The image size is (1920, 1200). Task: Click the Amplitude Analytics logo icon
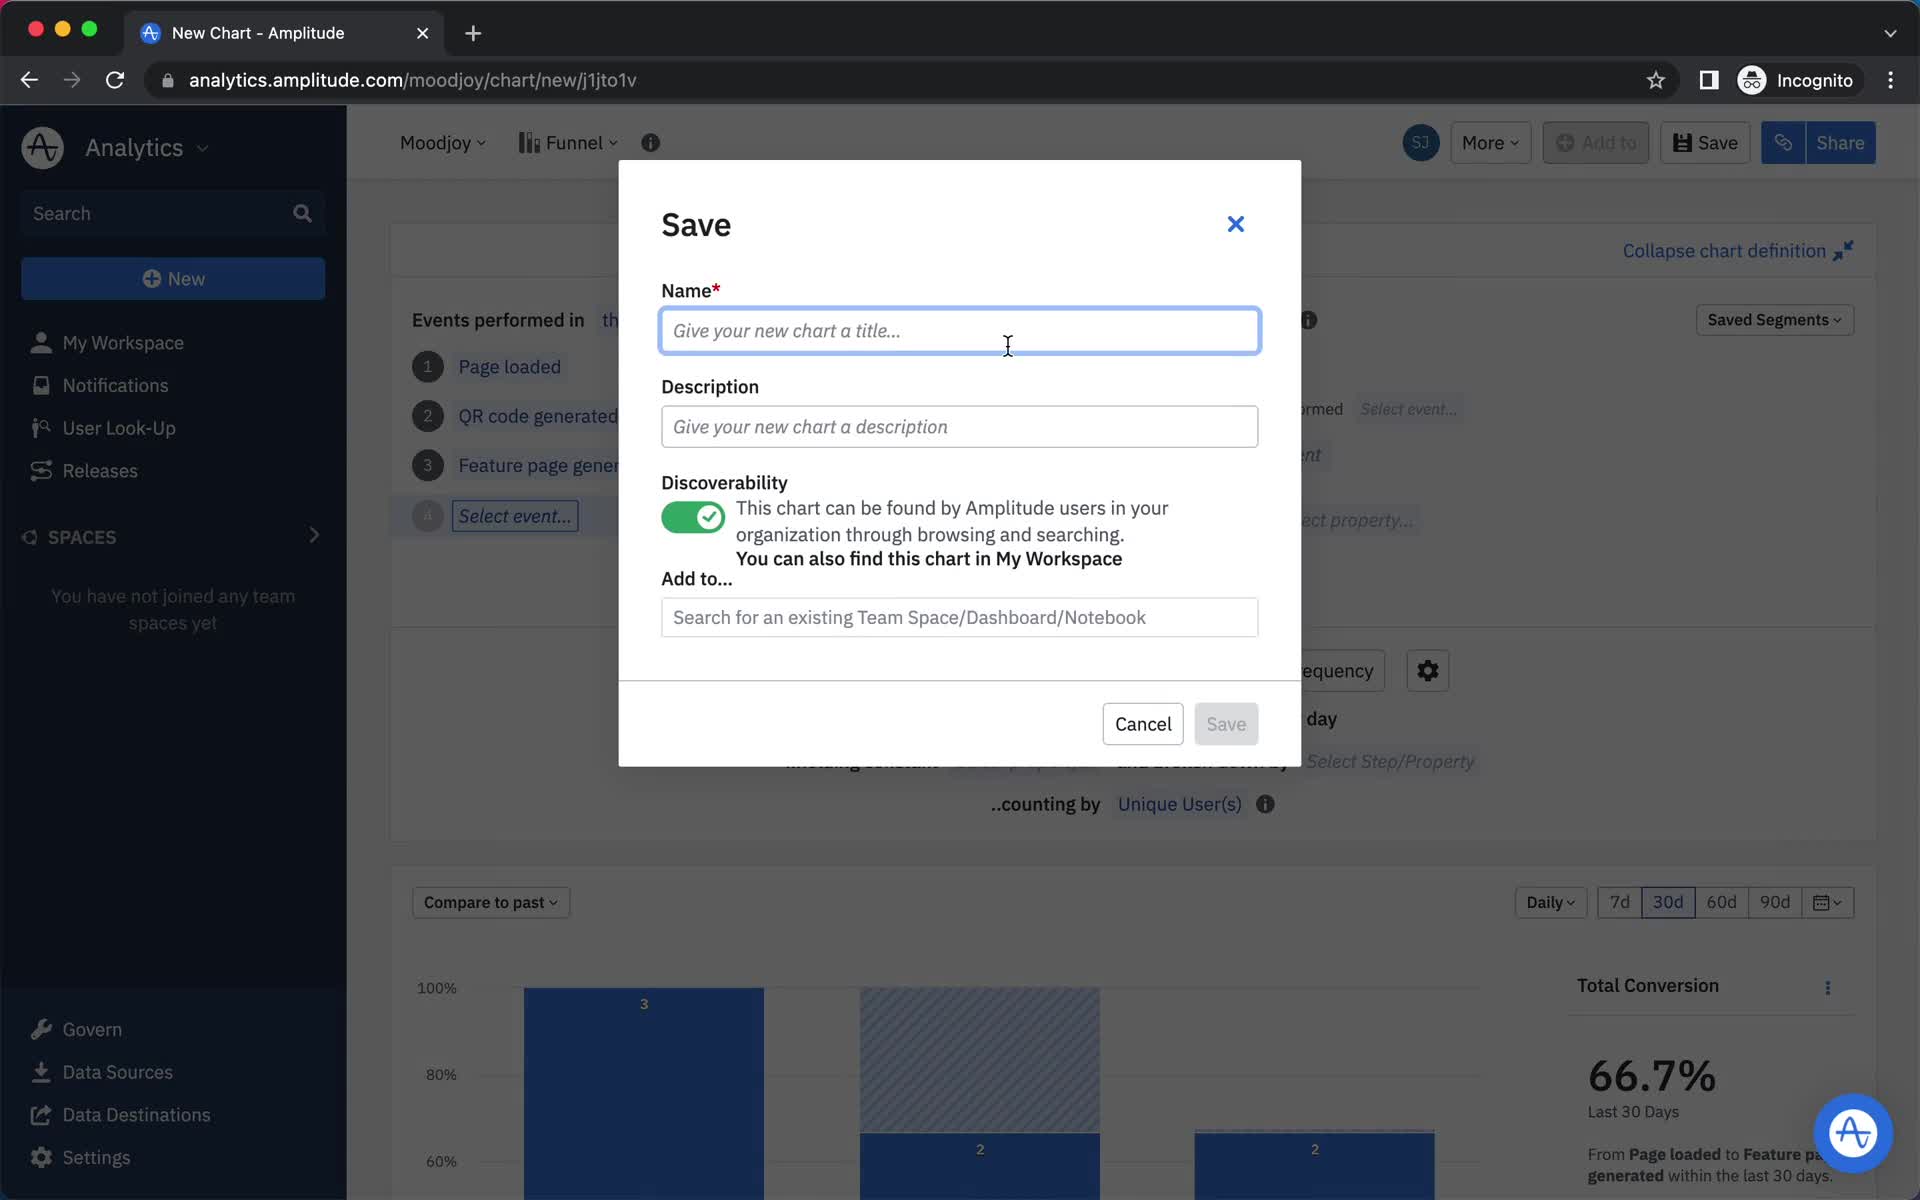point(43,147)
